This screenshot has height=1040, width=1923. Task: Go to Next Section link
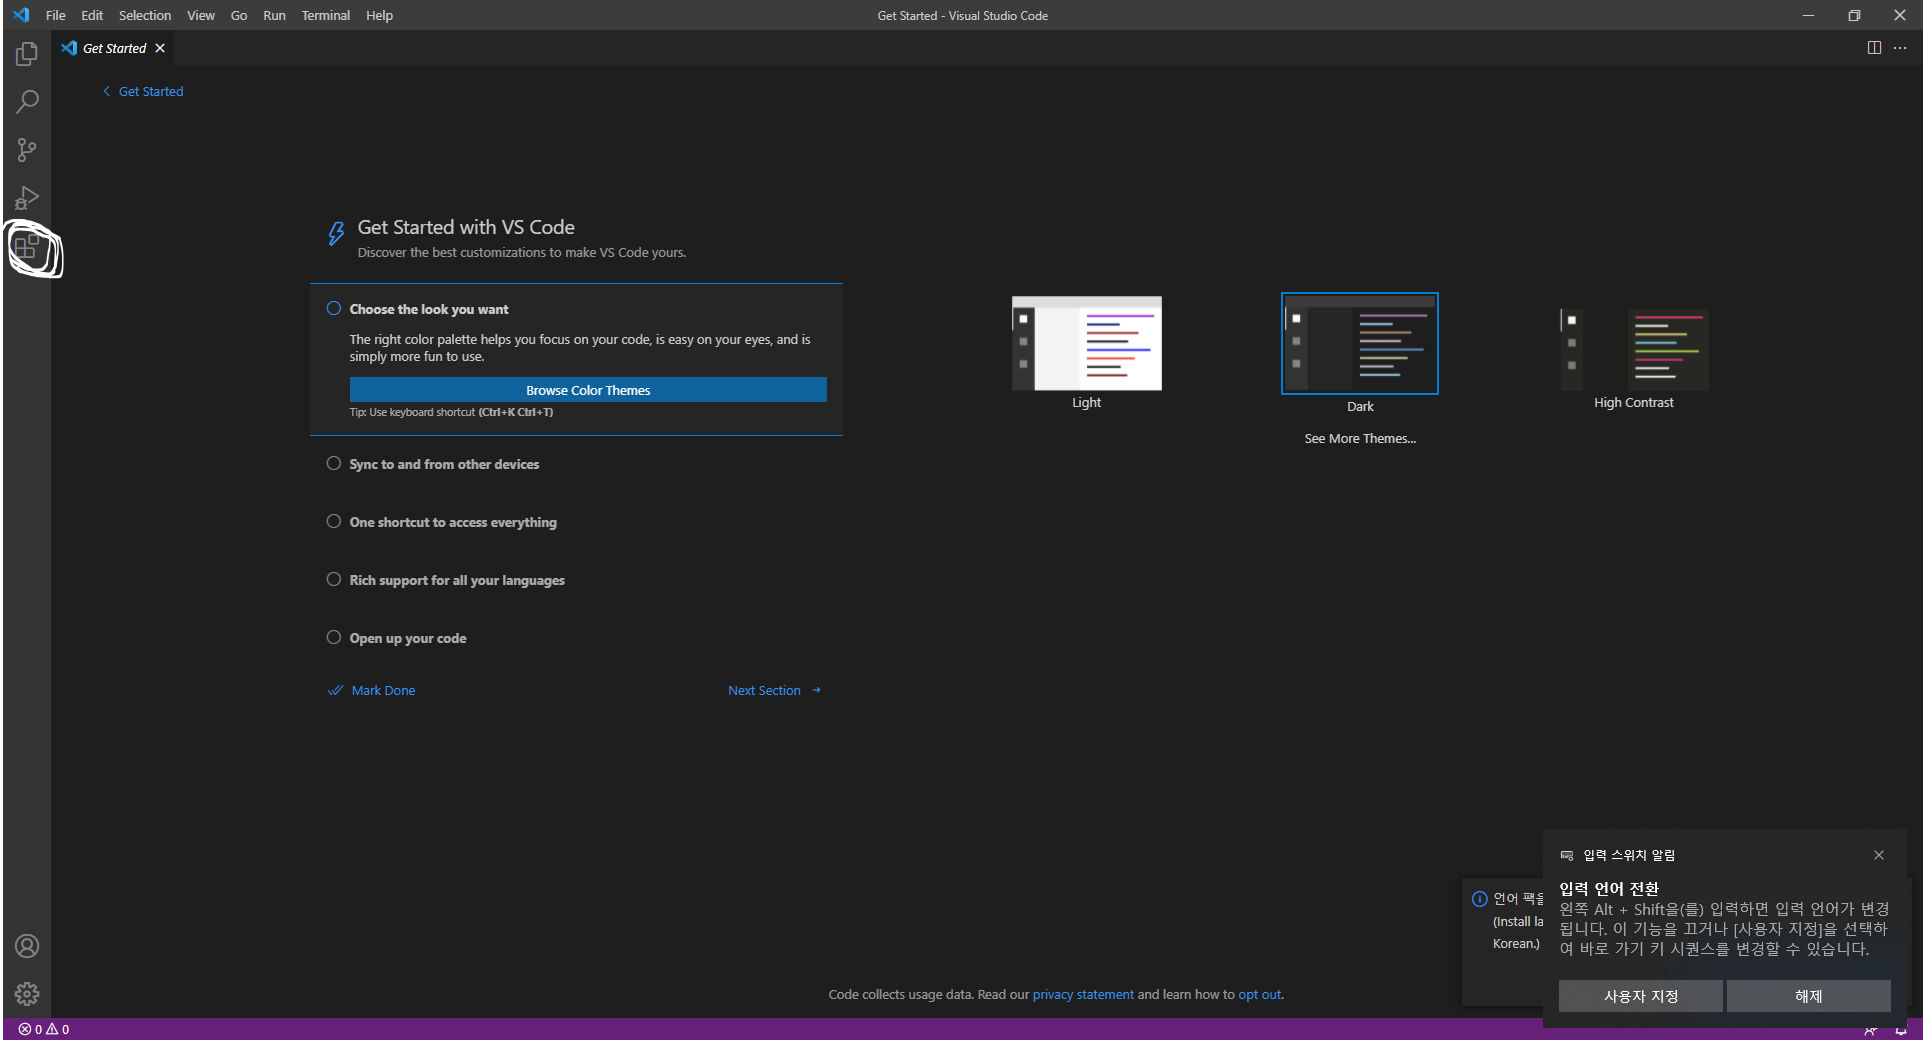click(x=764, y=690)
